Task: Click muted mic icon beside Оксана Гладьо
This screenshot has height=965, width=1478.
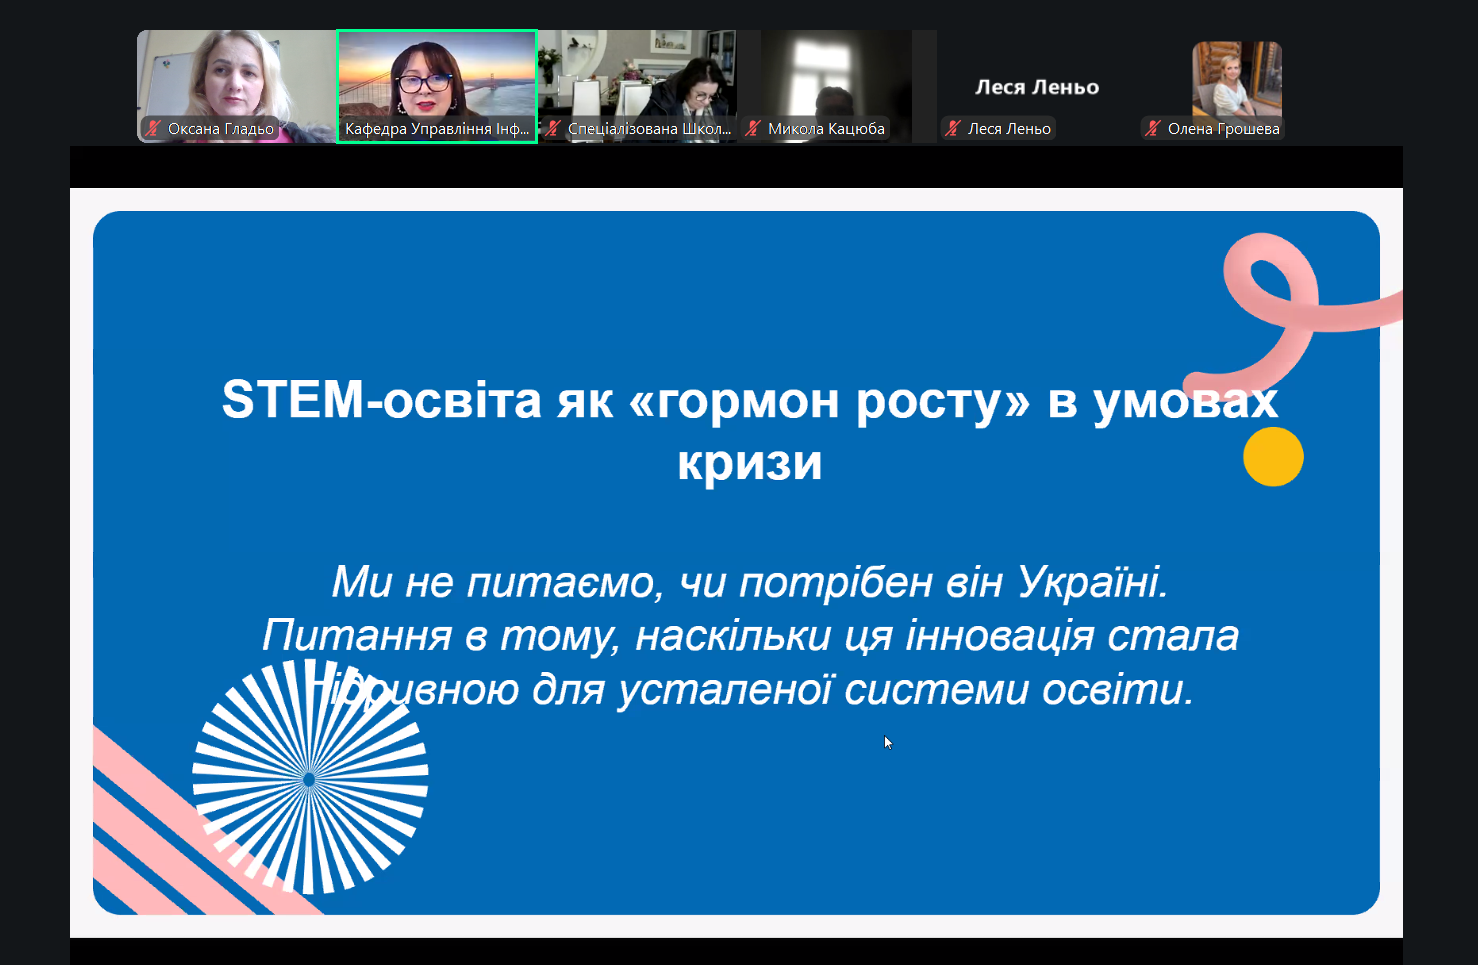Action: (x=153, y=128)
